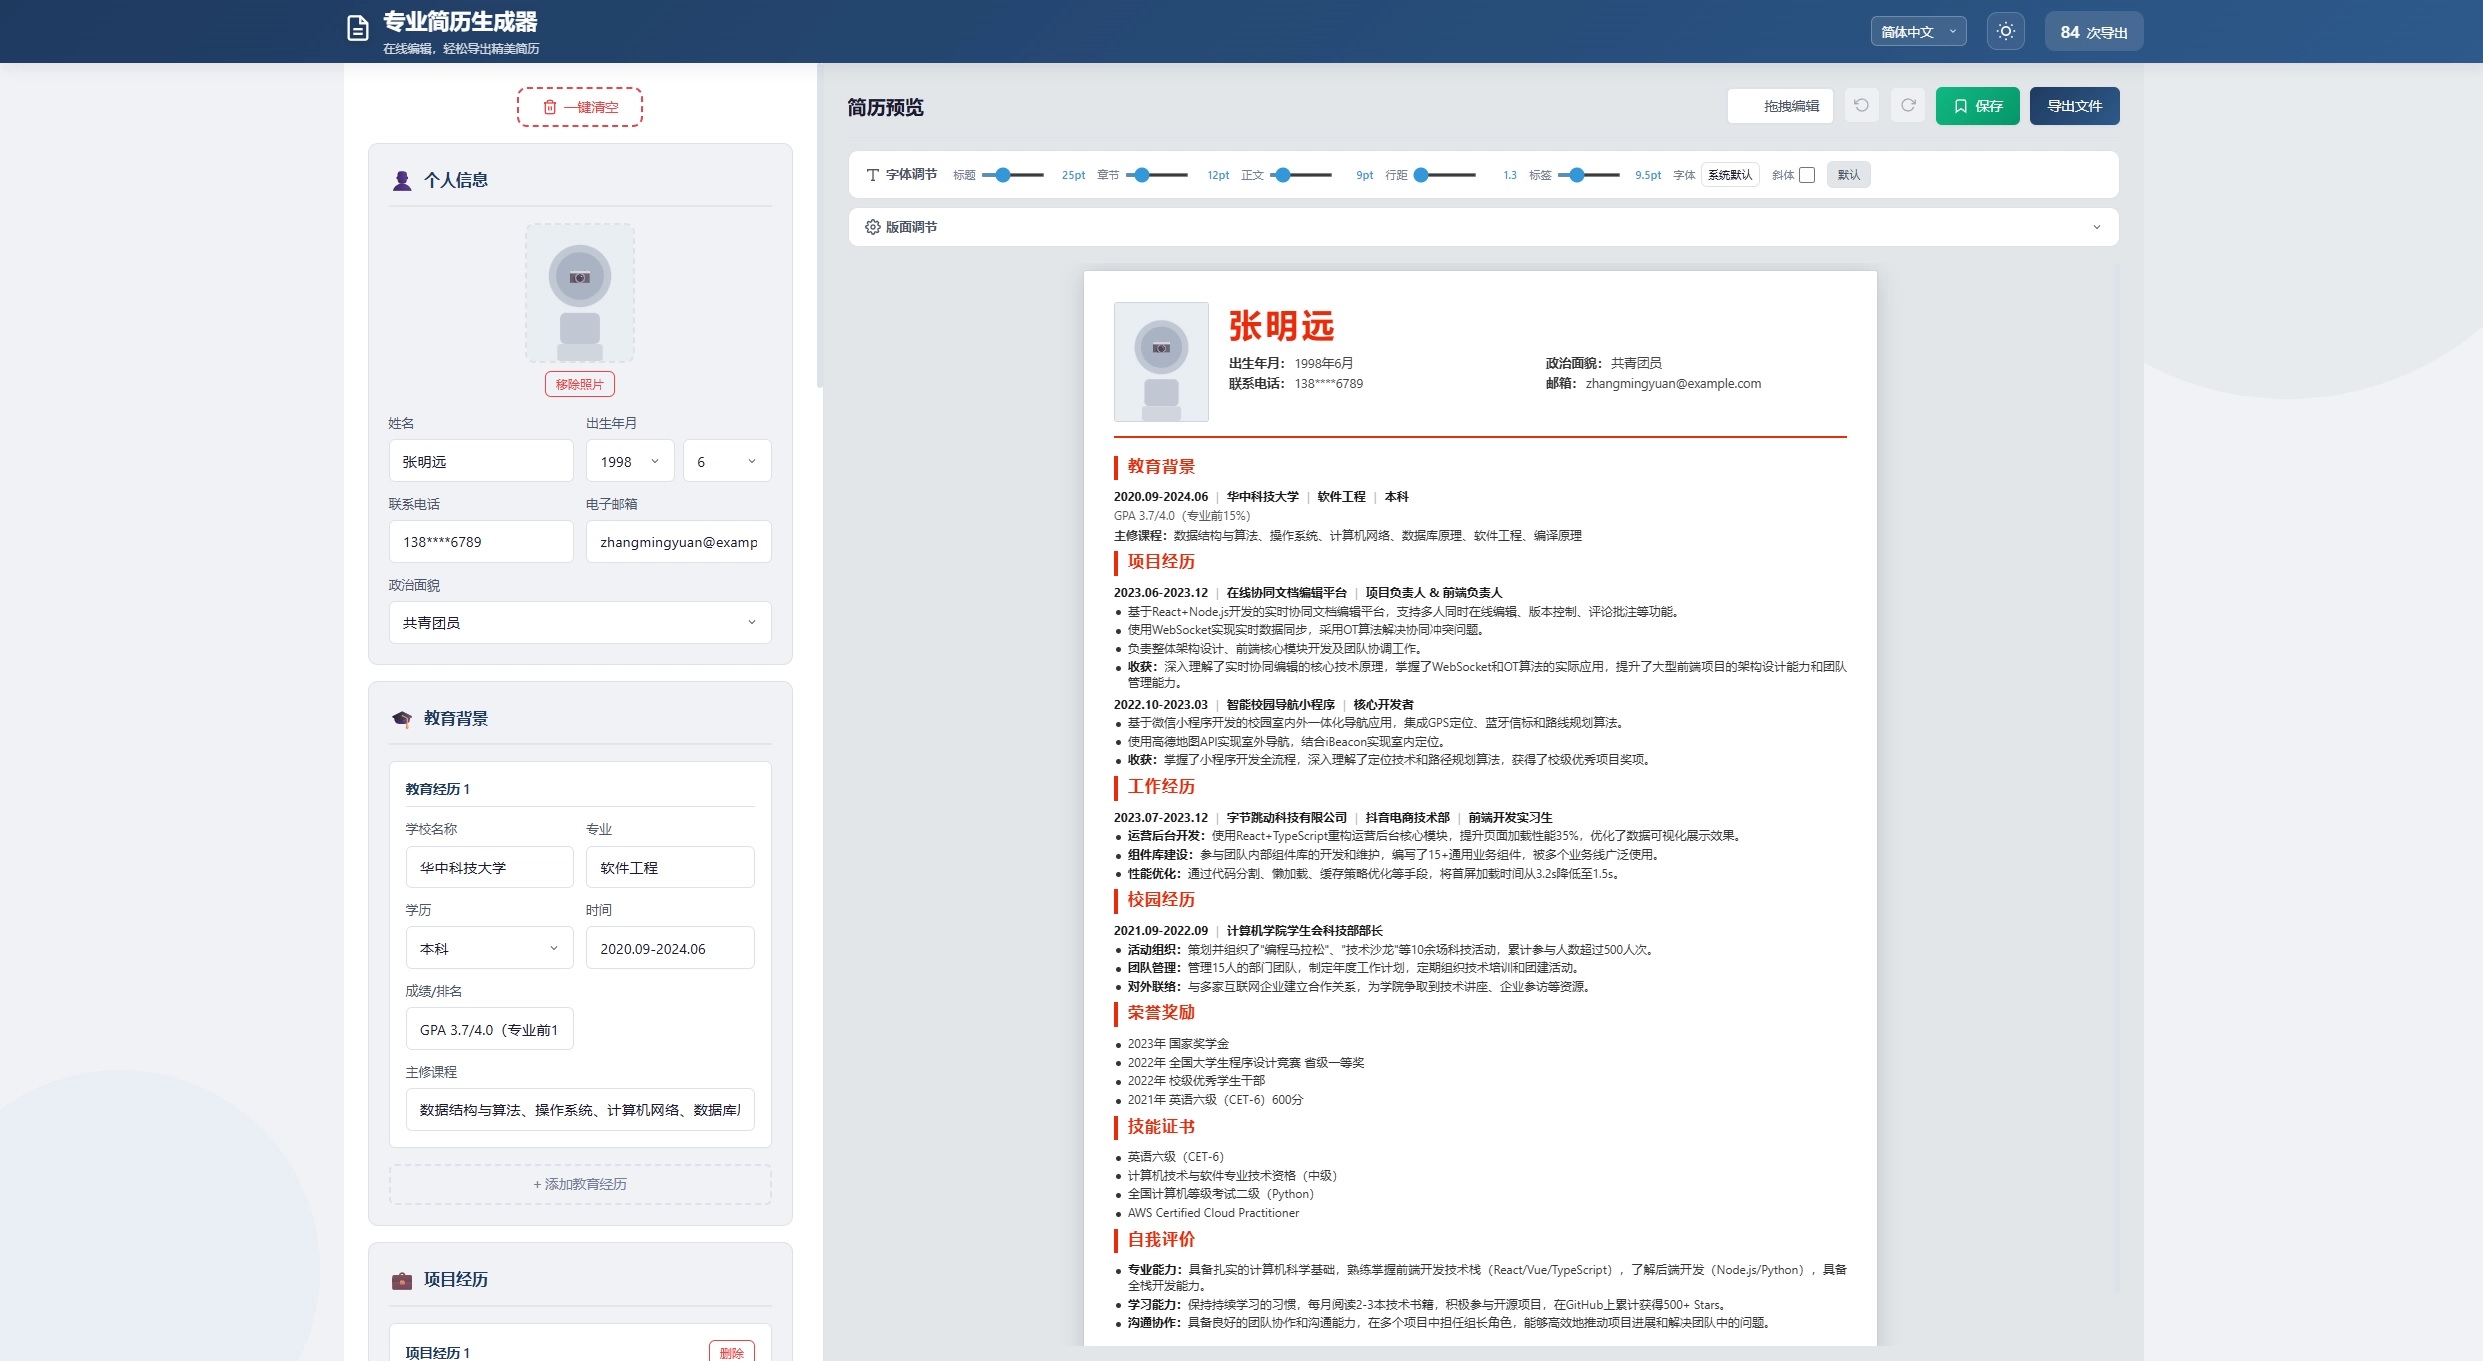Click the resume document logo icon

[x=357, y=29]
